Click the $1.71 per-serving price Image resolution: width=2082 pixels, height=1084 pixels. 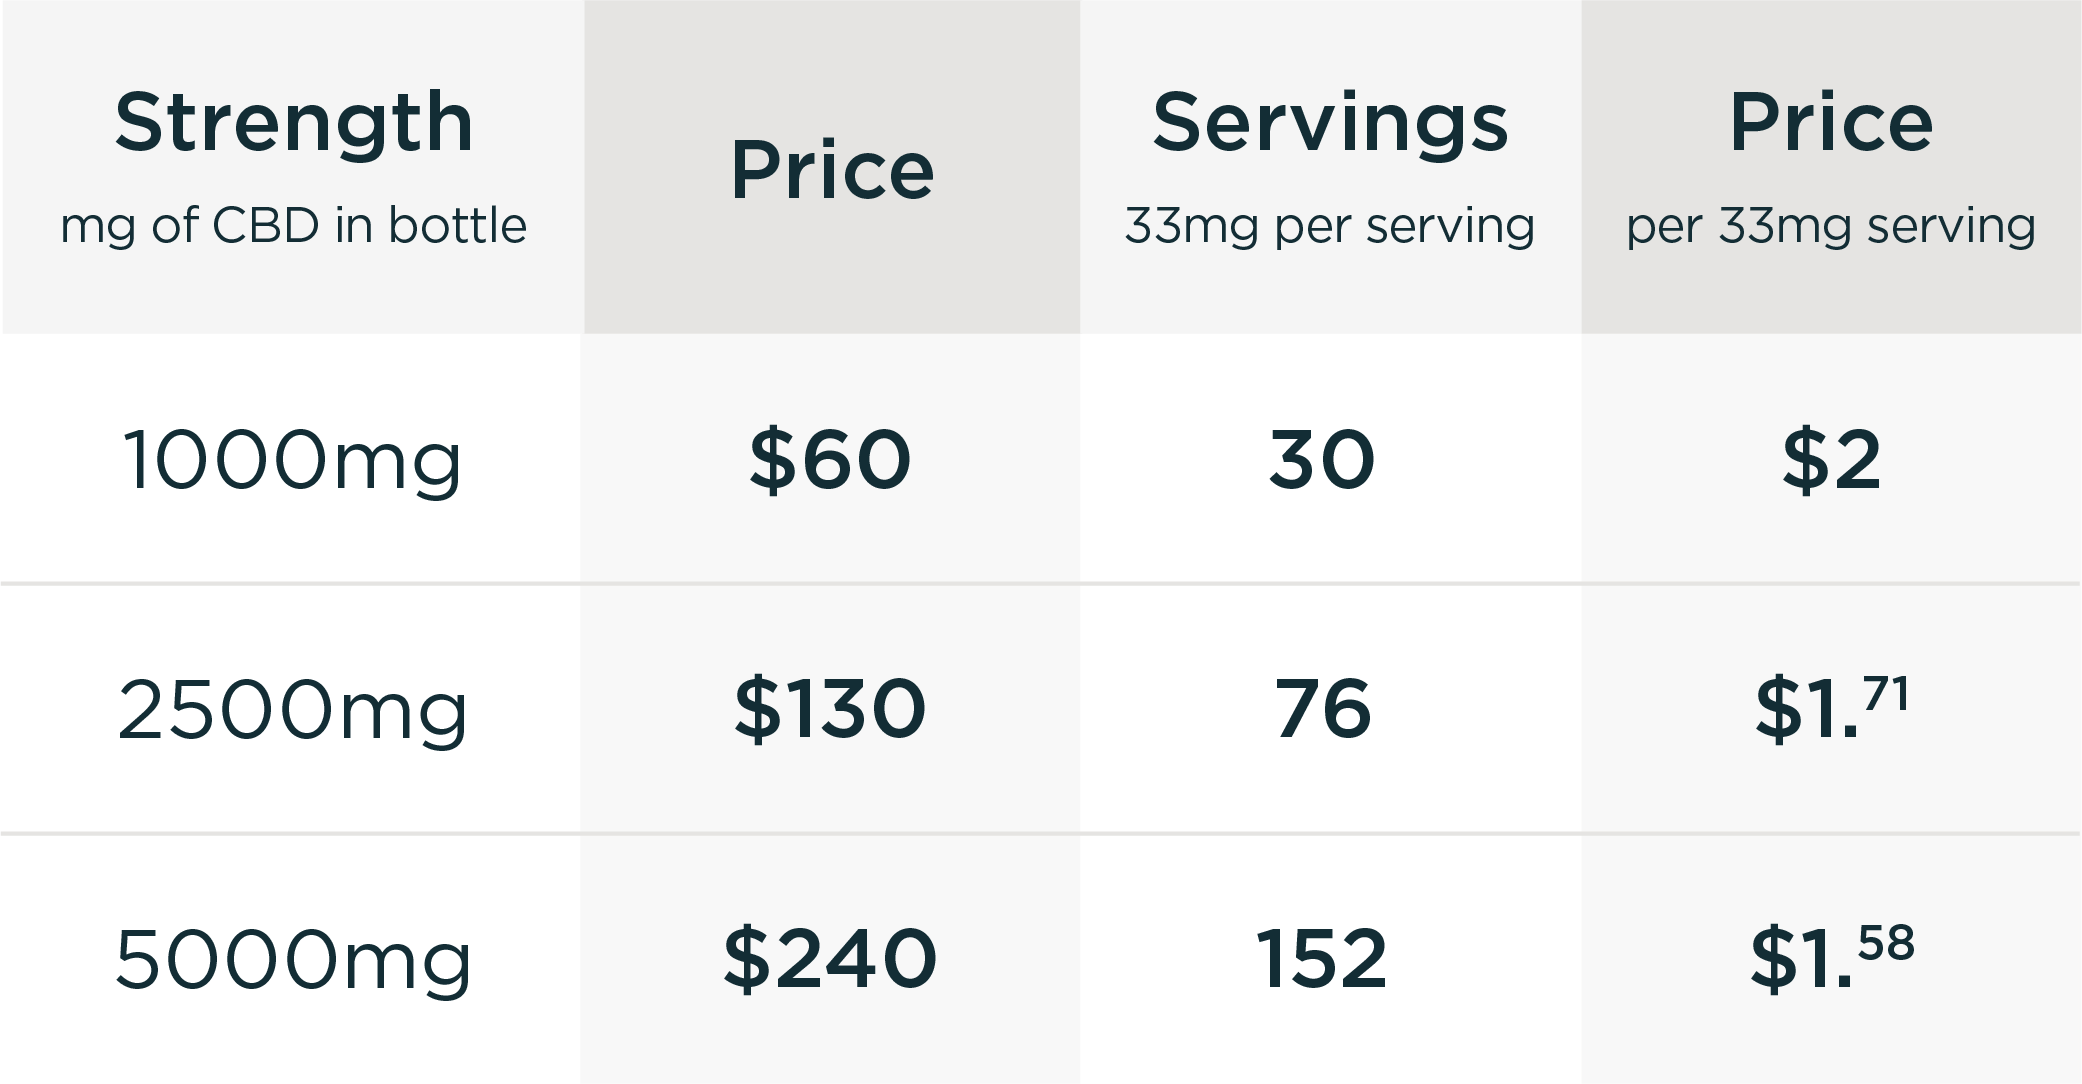click(x=1831, y=709)
